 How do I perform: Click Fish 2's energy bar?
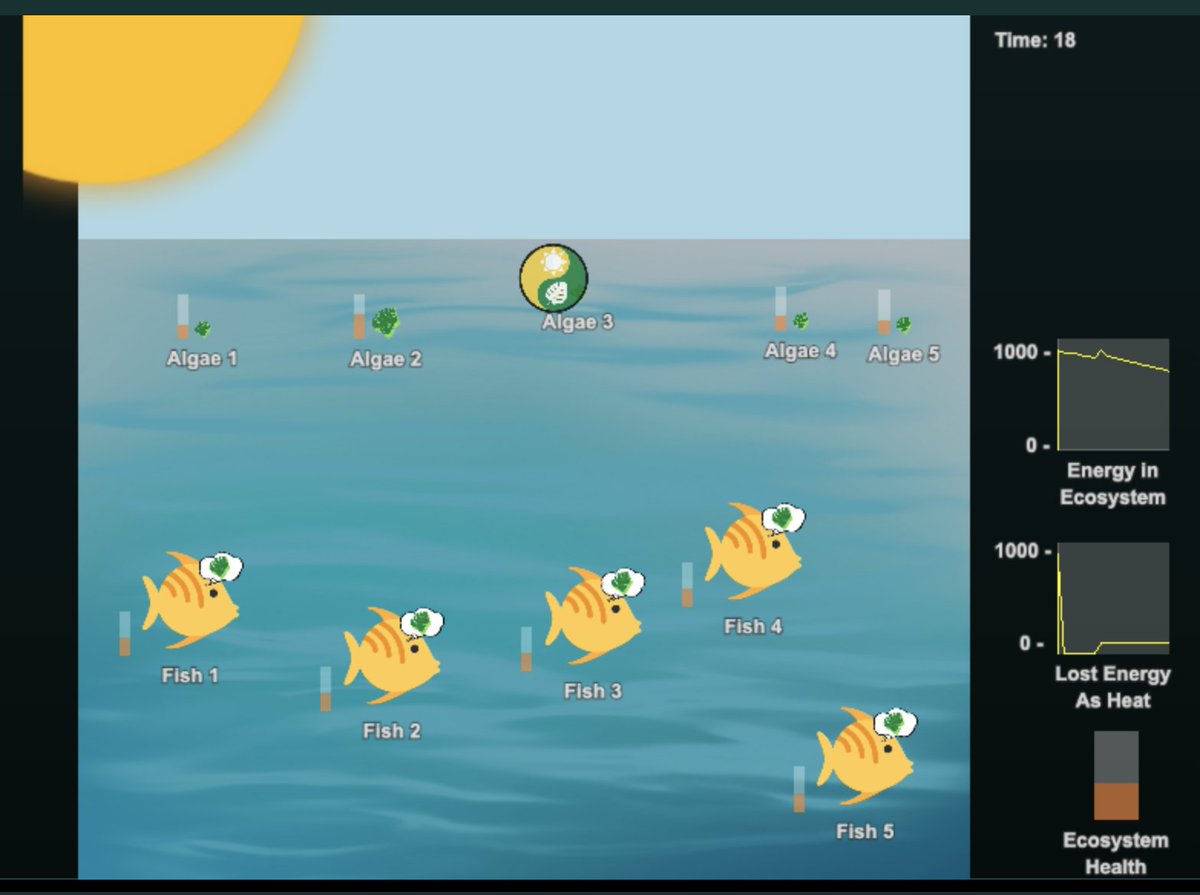pyautogui.click(x=326, y=688)
